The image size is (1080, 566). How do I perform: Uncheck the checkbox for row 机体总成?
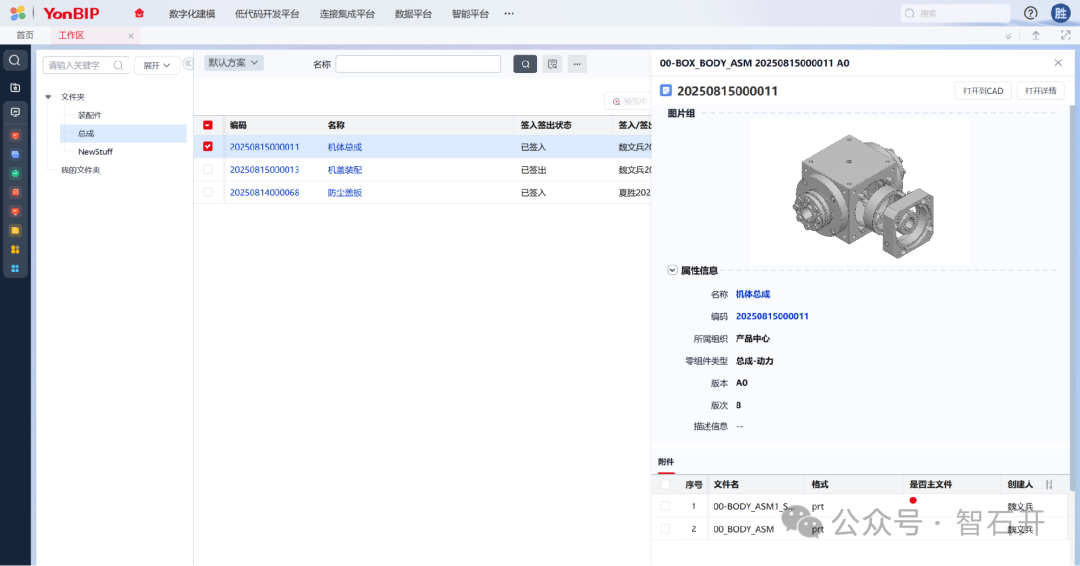click(208, 146)
